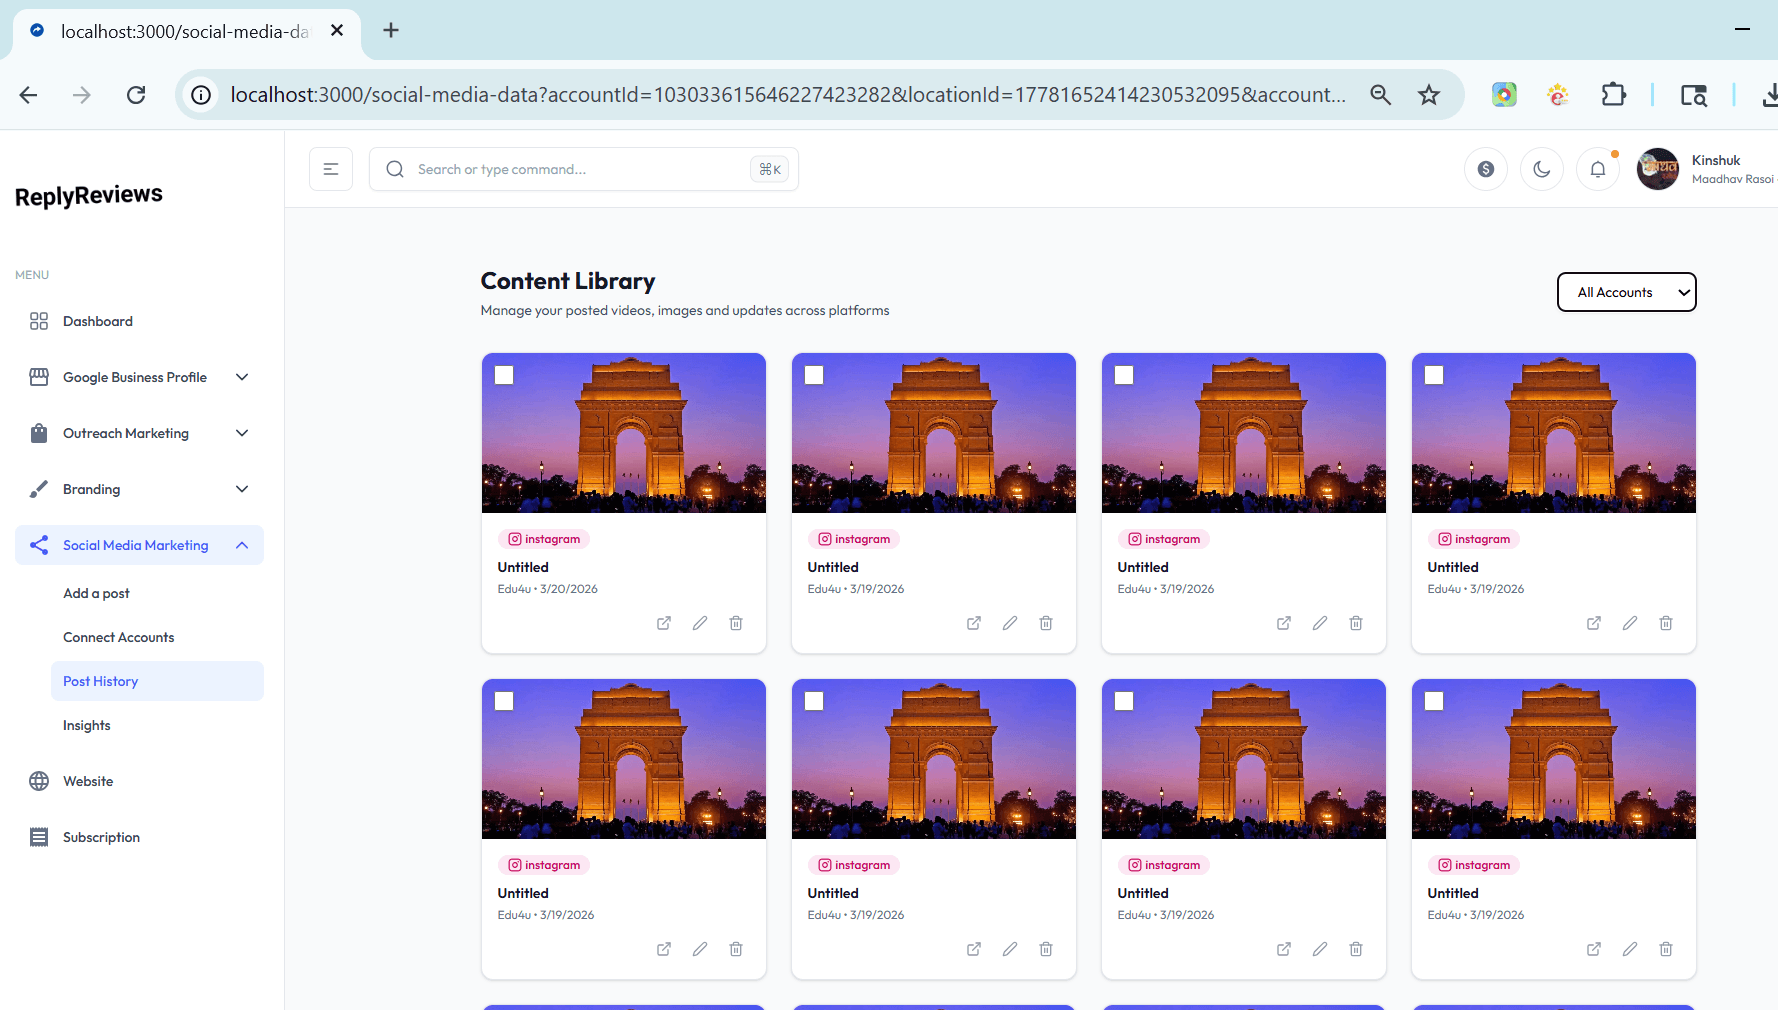Reload the browser page

[x=136, y=95]
